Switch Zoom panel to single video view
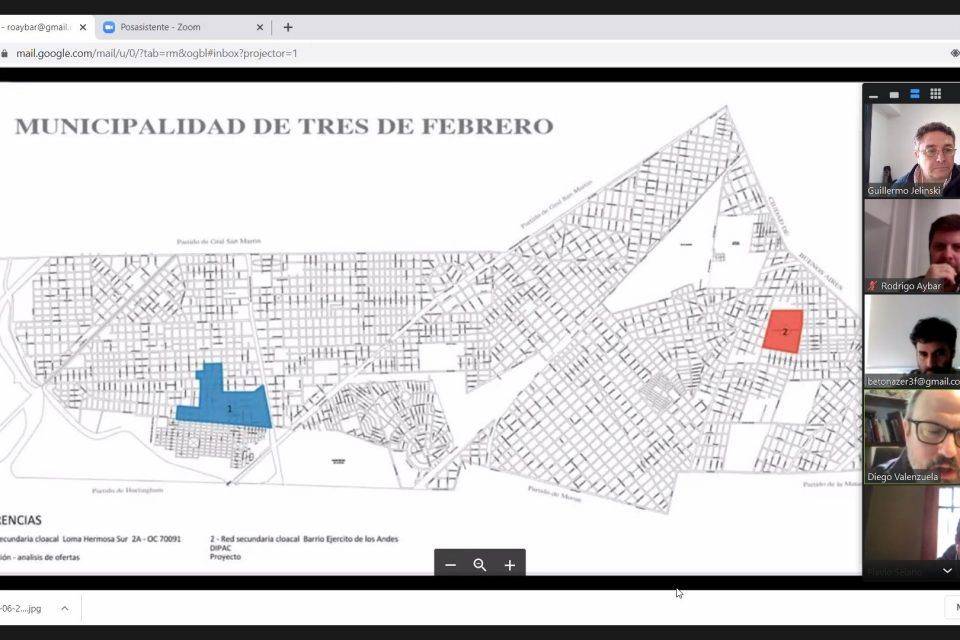 click(x=894, y=95)
